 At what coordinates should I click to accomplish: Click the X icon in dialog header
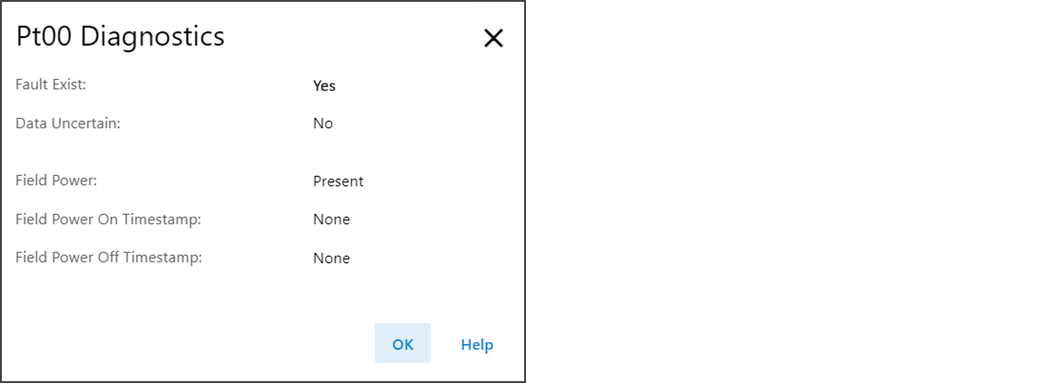(x=493, y=39)
